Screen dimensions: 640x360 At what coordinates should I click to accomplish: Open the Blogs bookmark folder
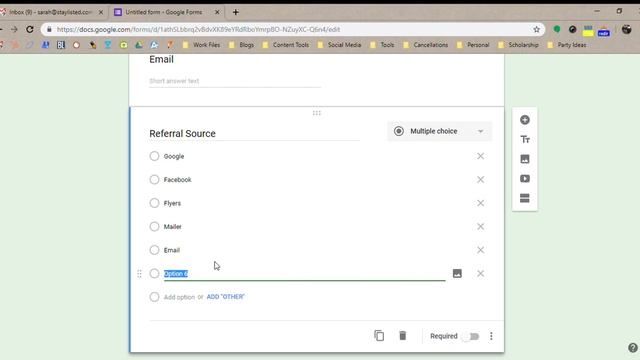point(242,45)
